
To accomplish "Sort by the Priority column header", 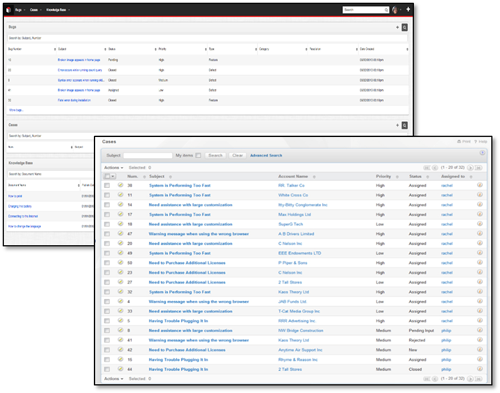I will 383,176.
